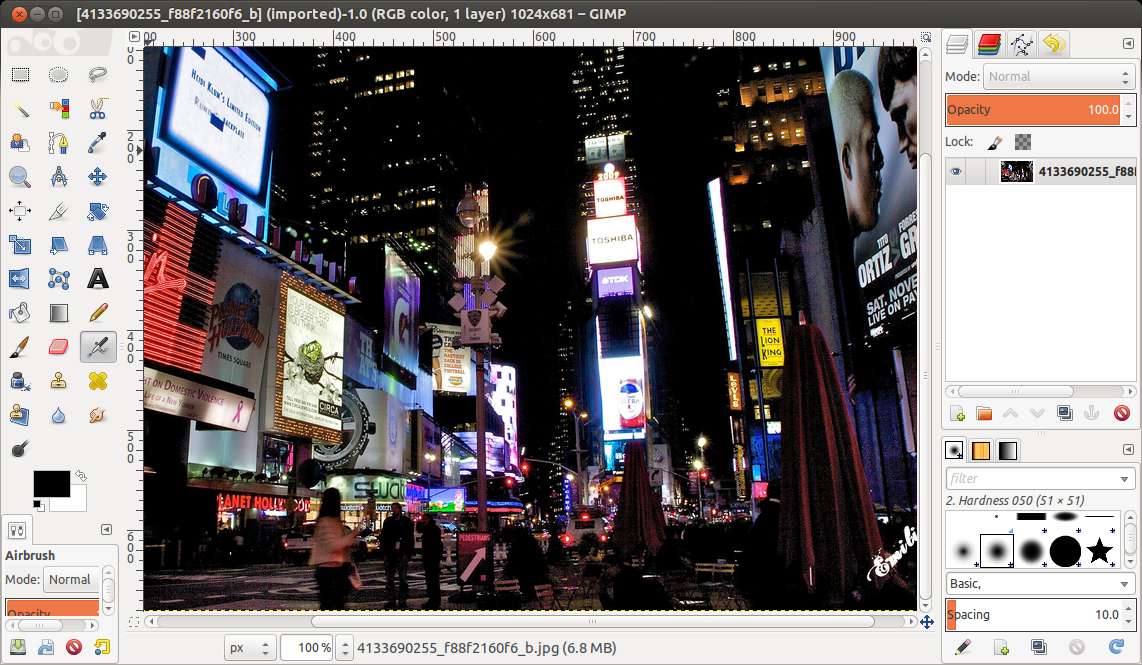Open the ruler units dropdown showing px
The image size is (1142, 665).
[249, 648]
